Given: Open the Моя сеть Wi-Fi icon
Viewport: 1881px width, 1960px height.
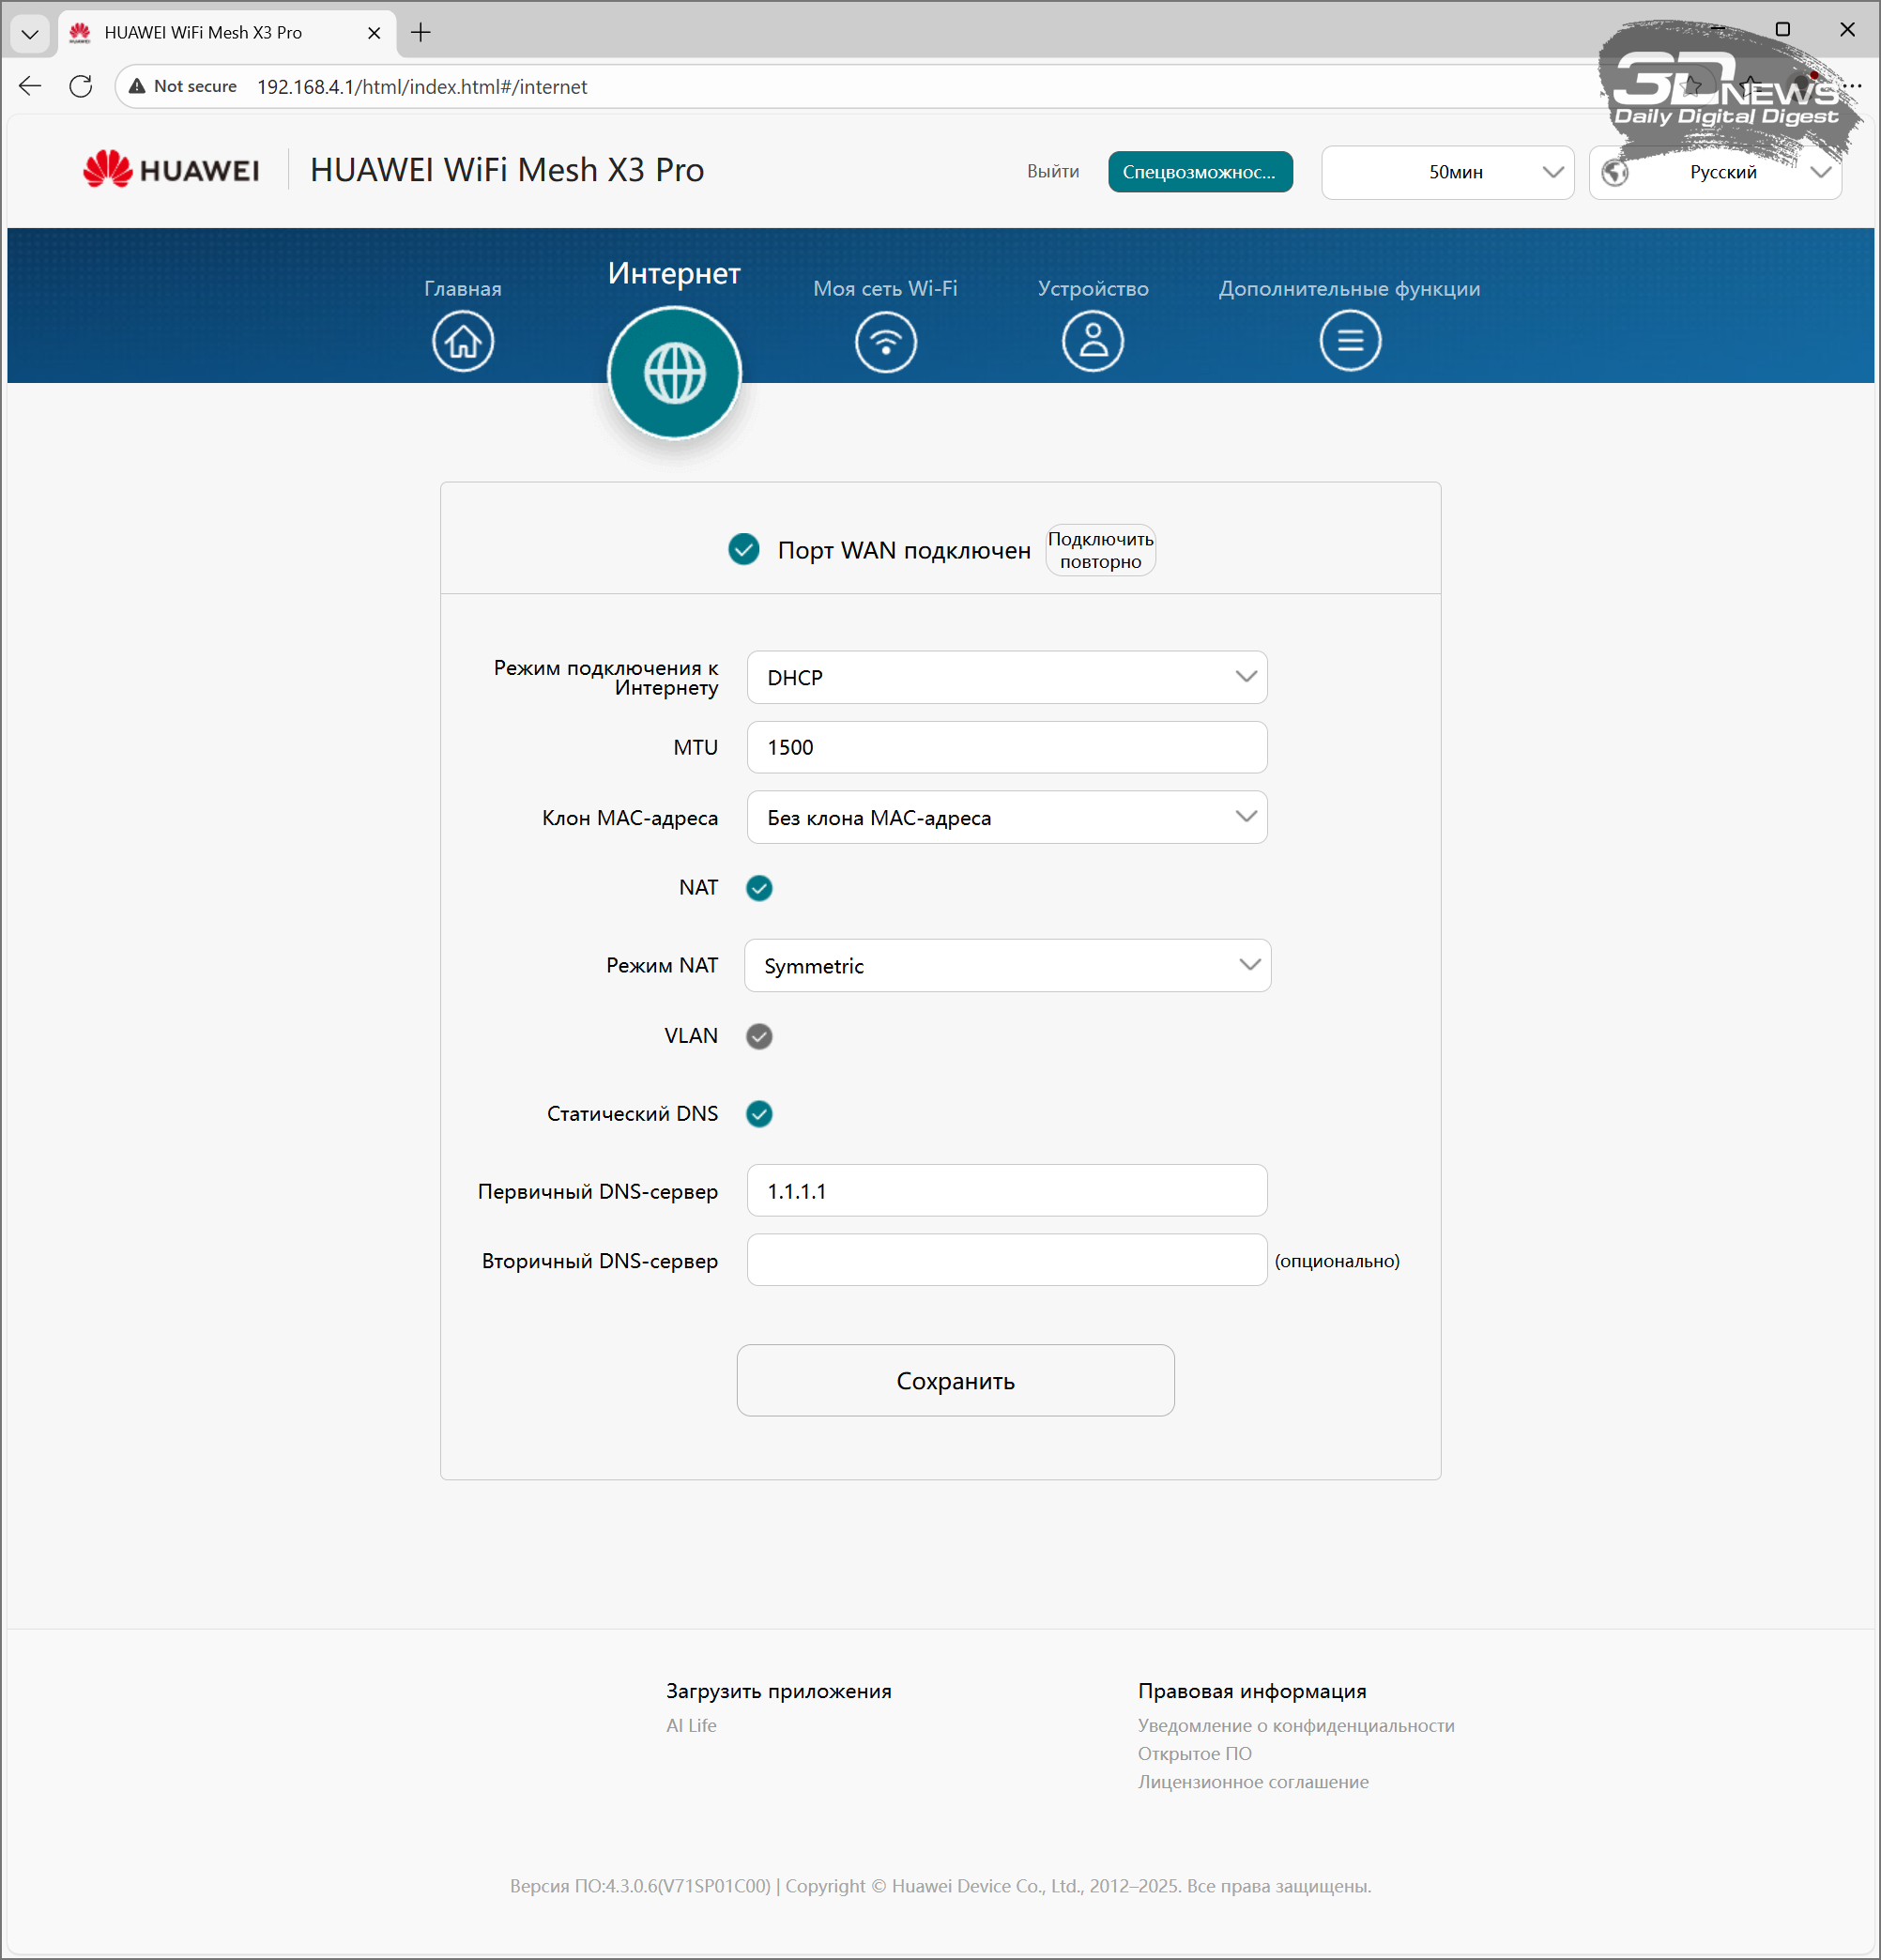Looking at the screenshot, I should point(885,341).
